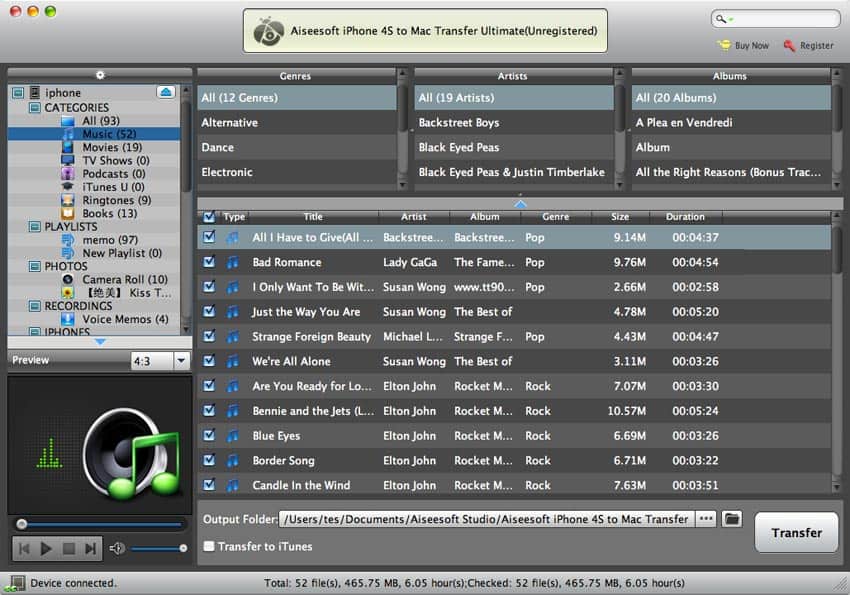The height and width of the screenshot is (595, 850).
Task: Adjust the volume slider
Action: (158, 548)
